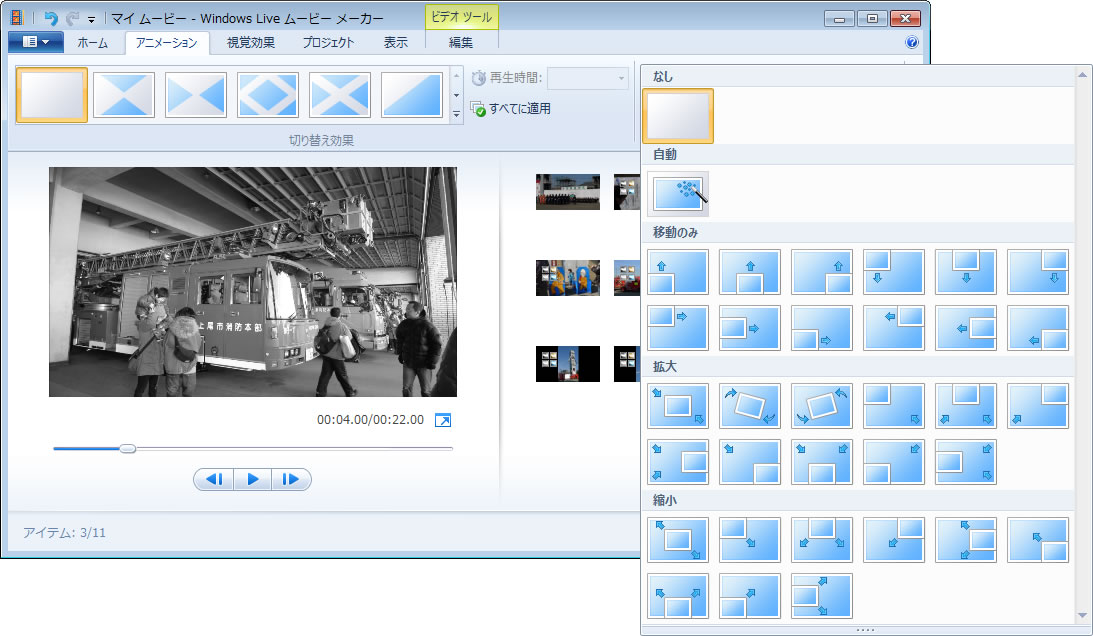Select the first storyboard clip thumbnail
The width and height of the screenshot is (1093, 636).
(567, 191)
